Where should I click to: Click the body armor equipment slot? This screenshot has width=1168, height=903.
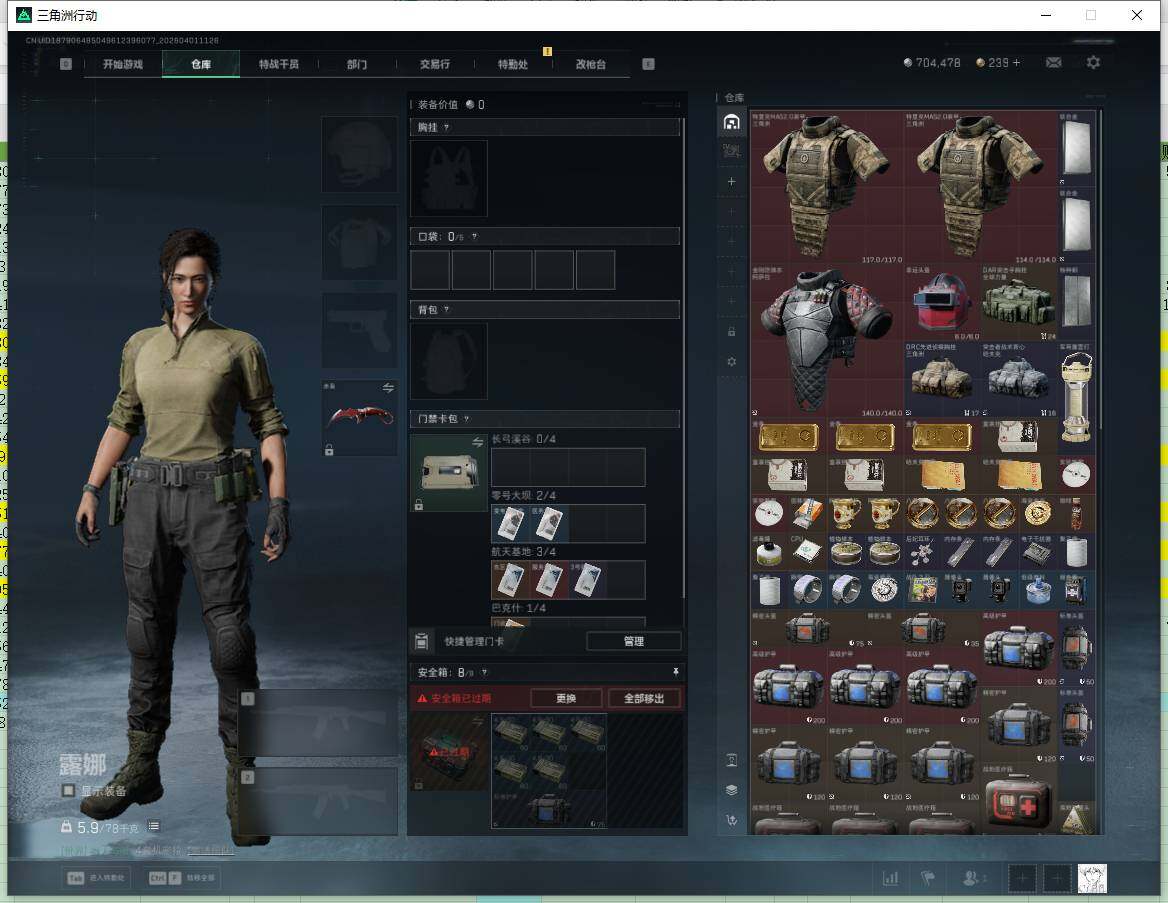click(359, 243)
